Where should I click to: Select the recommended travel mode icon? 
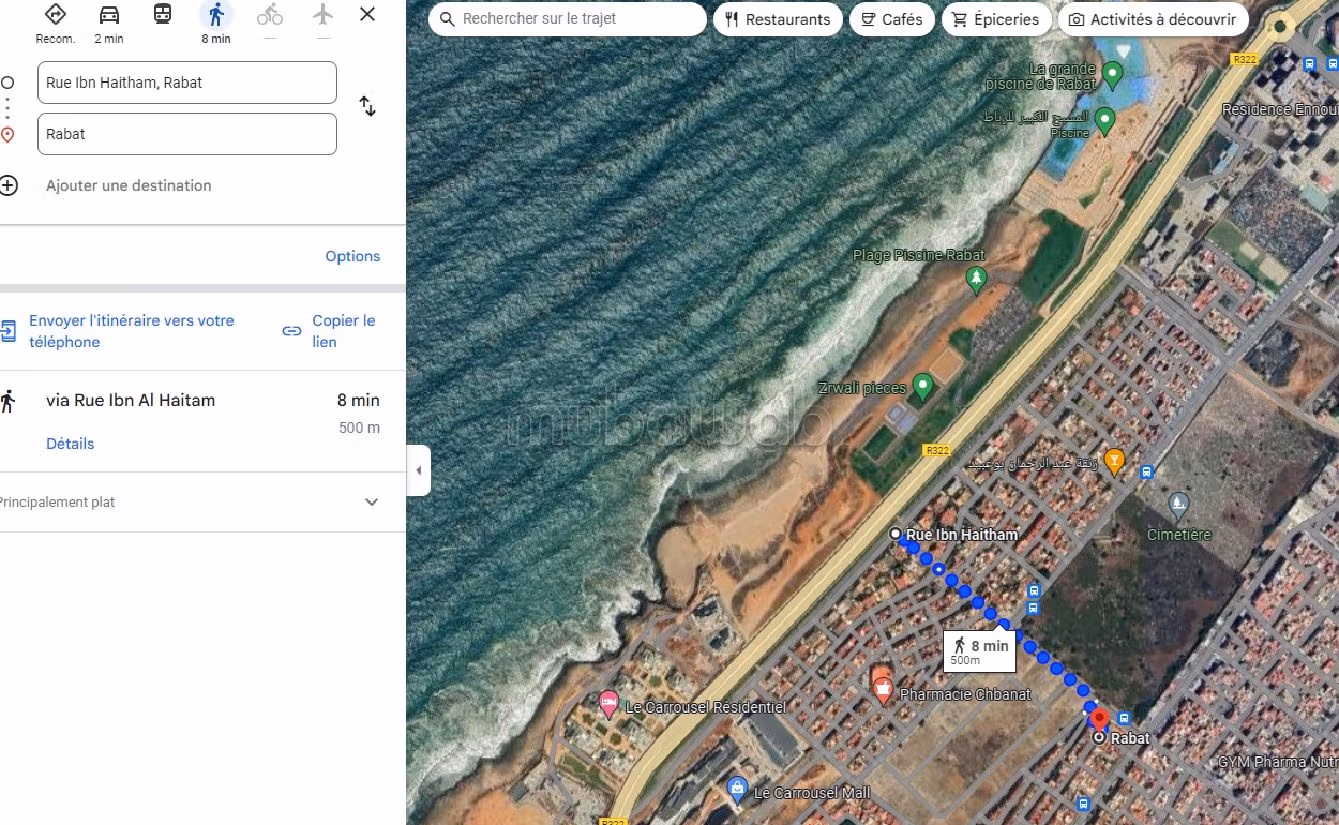[56, 15]
